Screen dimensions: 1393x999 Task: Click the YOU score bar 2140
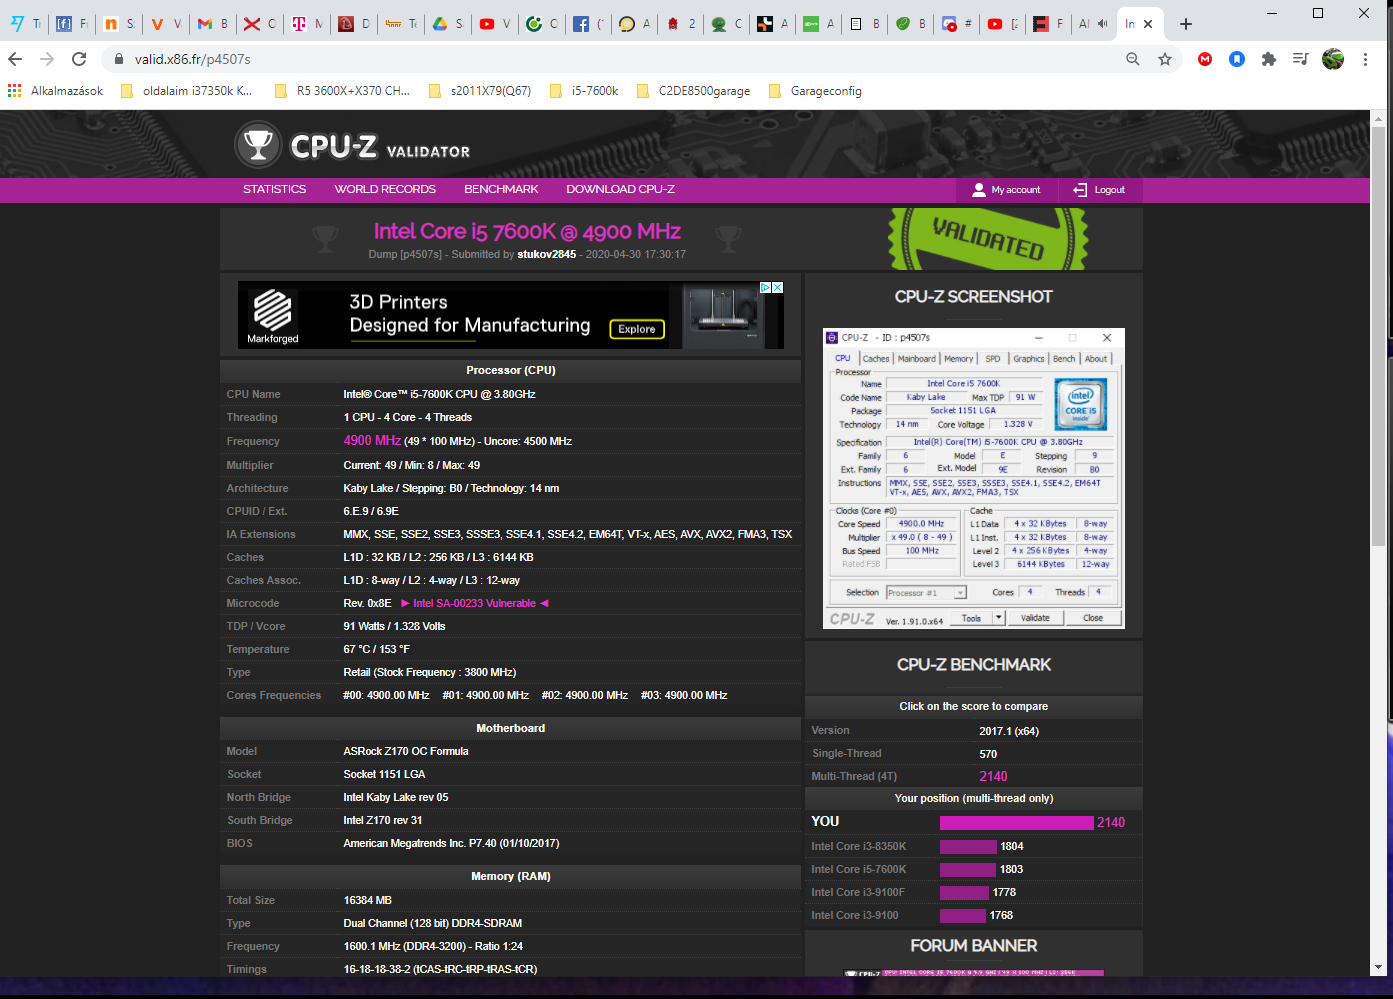[1017, 823]
